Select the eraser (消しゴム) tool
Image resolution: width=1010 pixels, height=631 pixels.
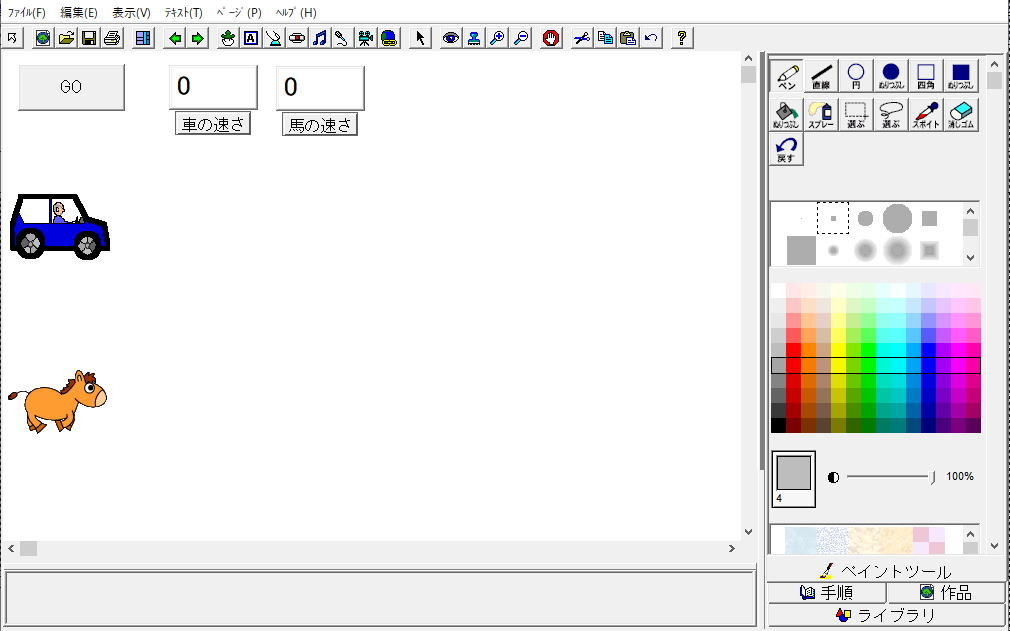point(960,115)
